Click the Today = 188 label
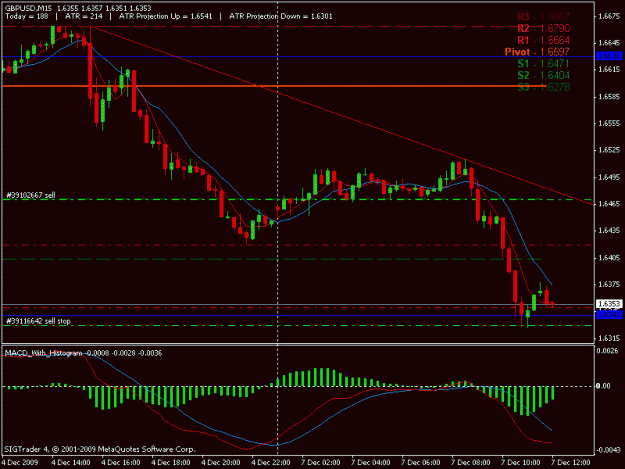Image resolution: width=625 pixels, height=469 pixels. point(26,16)
